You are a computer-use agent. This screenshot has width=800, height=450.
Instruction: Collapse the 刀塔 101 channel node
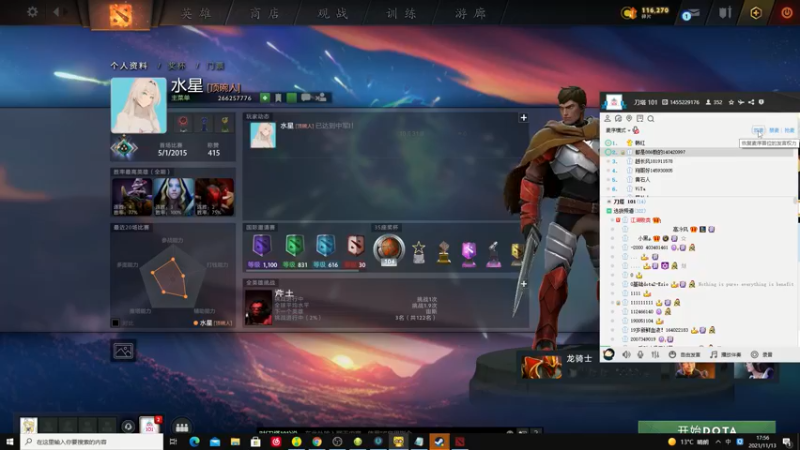(x=609, y=202)
